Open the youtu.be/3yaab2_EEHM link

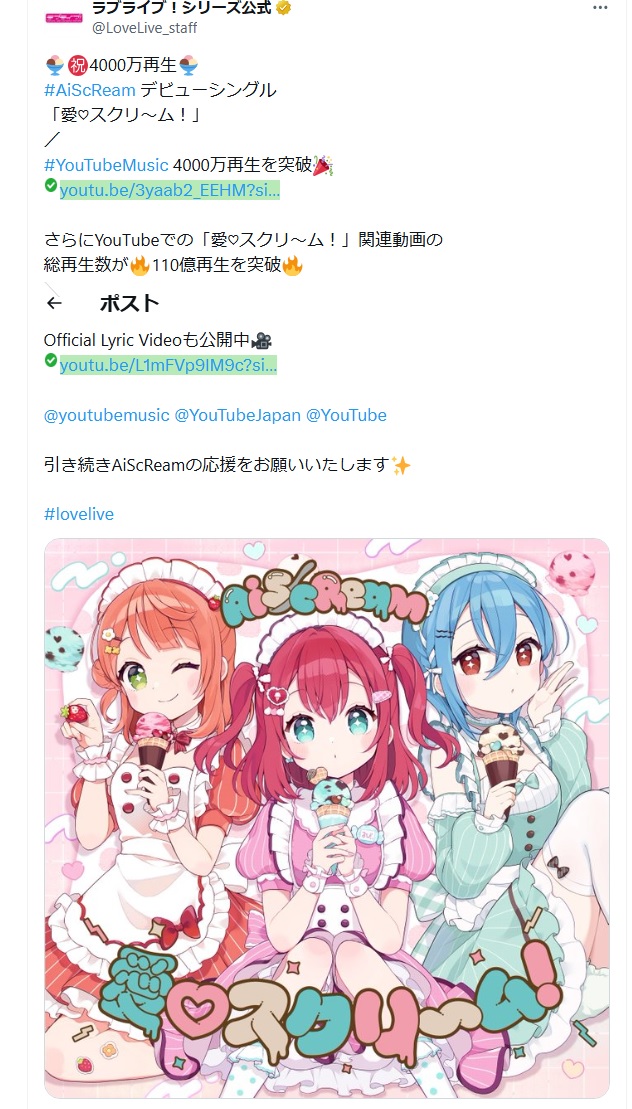click(170, 190)
